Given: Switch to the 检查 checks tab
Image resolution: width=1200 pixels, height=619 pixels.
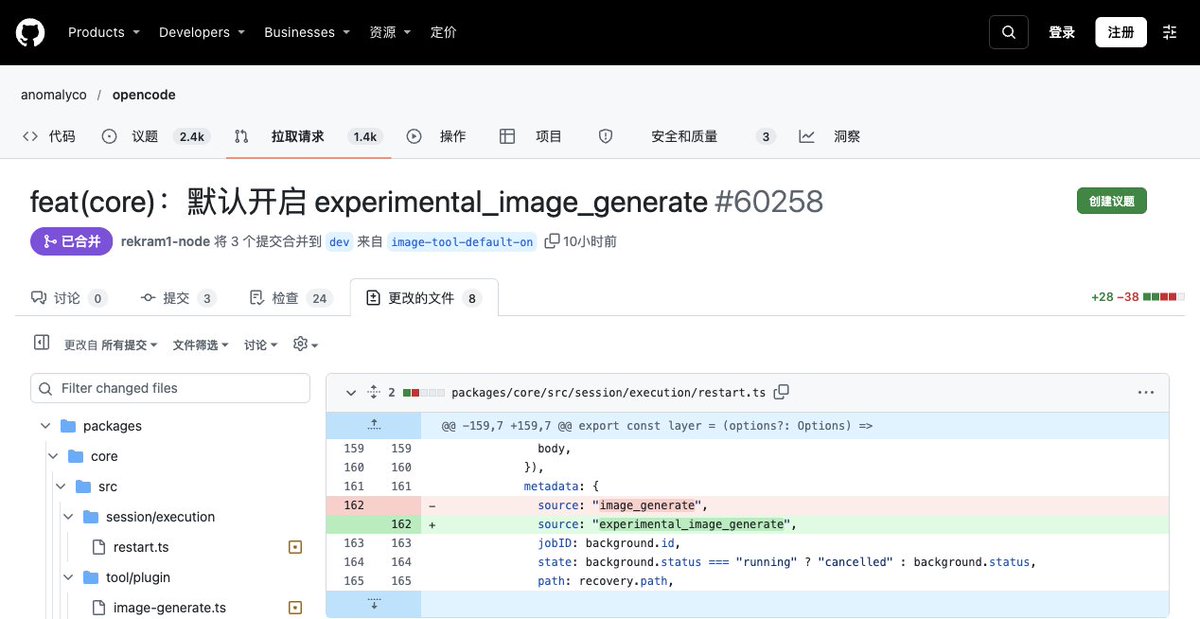Looking at the screenshot, I should tap(290, 298).
